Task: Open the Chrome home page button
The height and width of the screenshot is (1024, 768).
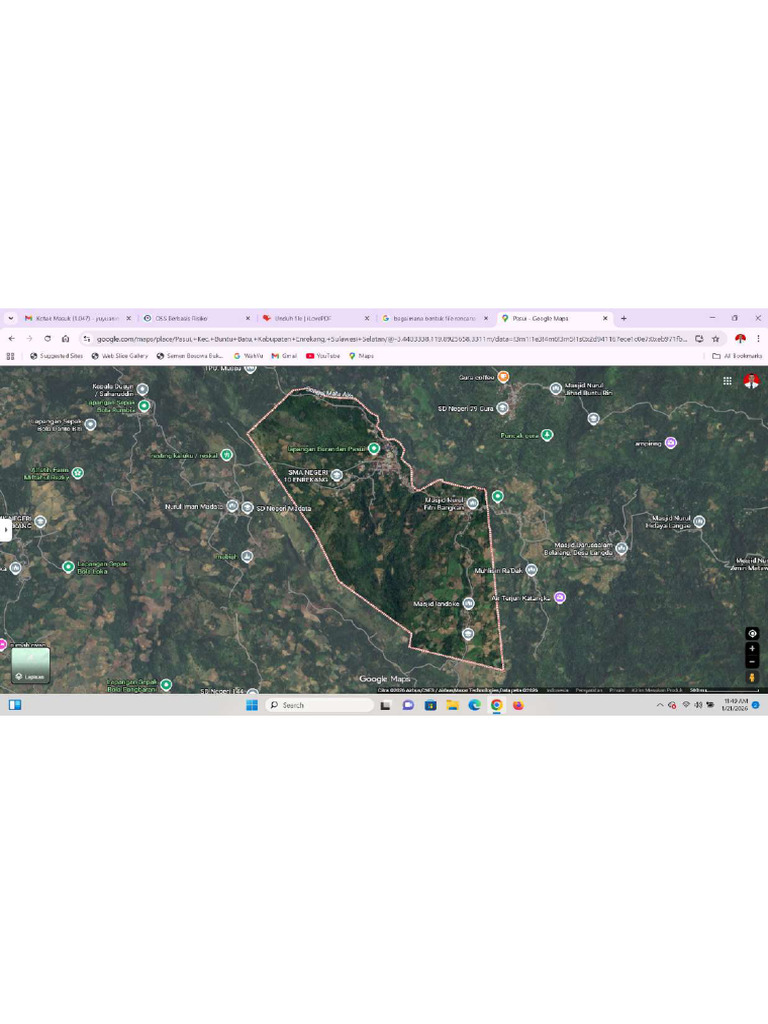Action: pyautogui.click(x=65, y=339)
